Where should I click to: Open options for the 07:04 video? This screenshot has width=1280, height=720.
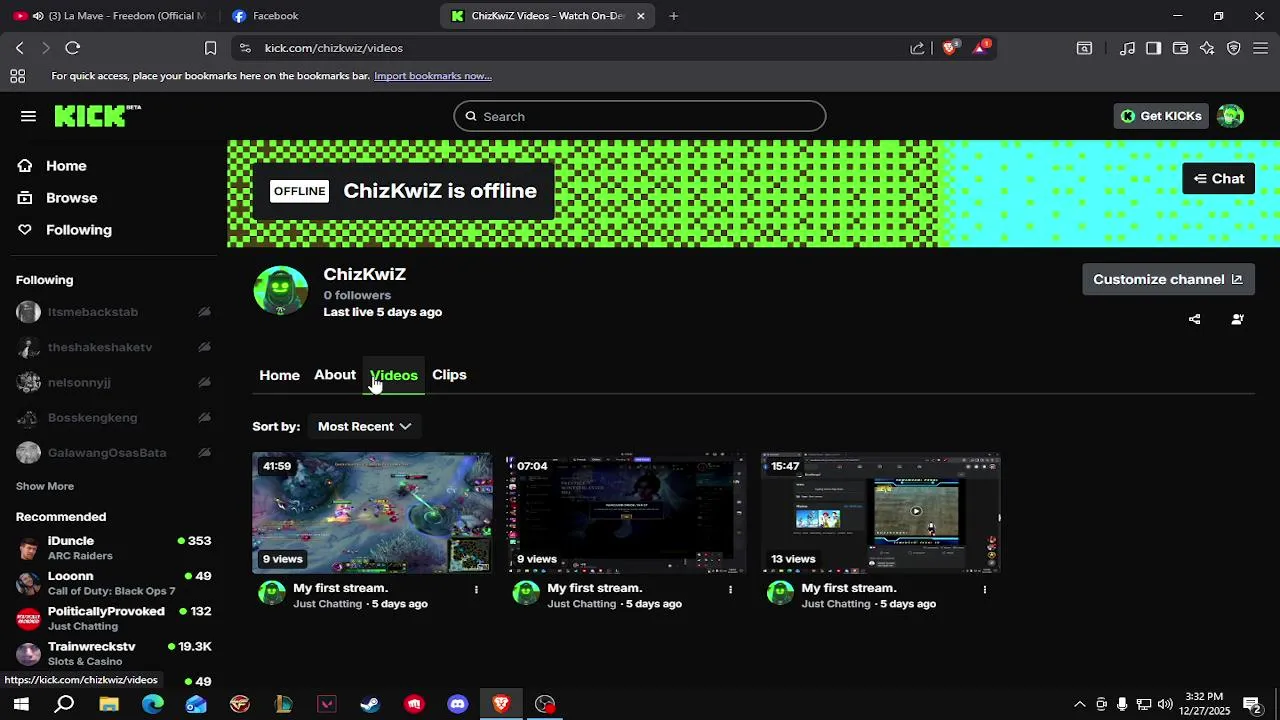tap(730, 589)
